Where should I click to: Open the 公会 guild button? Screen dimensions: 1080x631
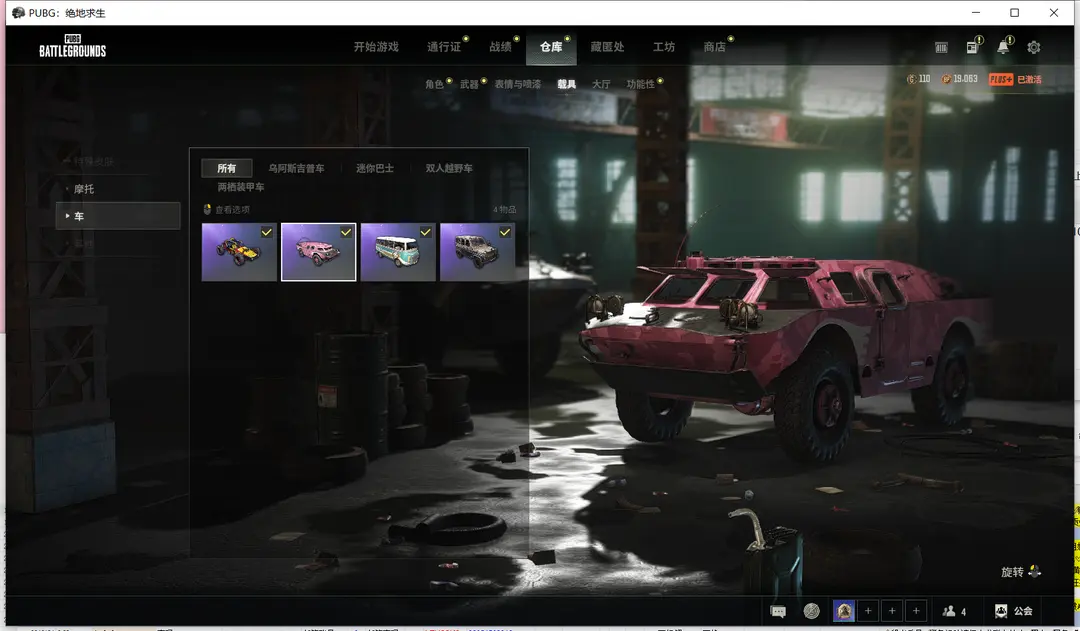coord(1013,611)
